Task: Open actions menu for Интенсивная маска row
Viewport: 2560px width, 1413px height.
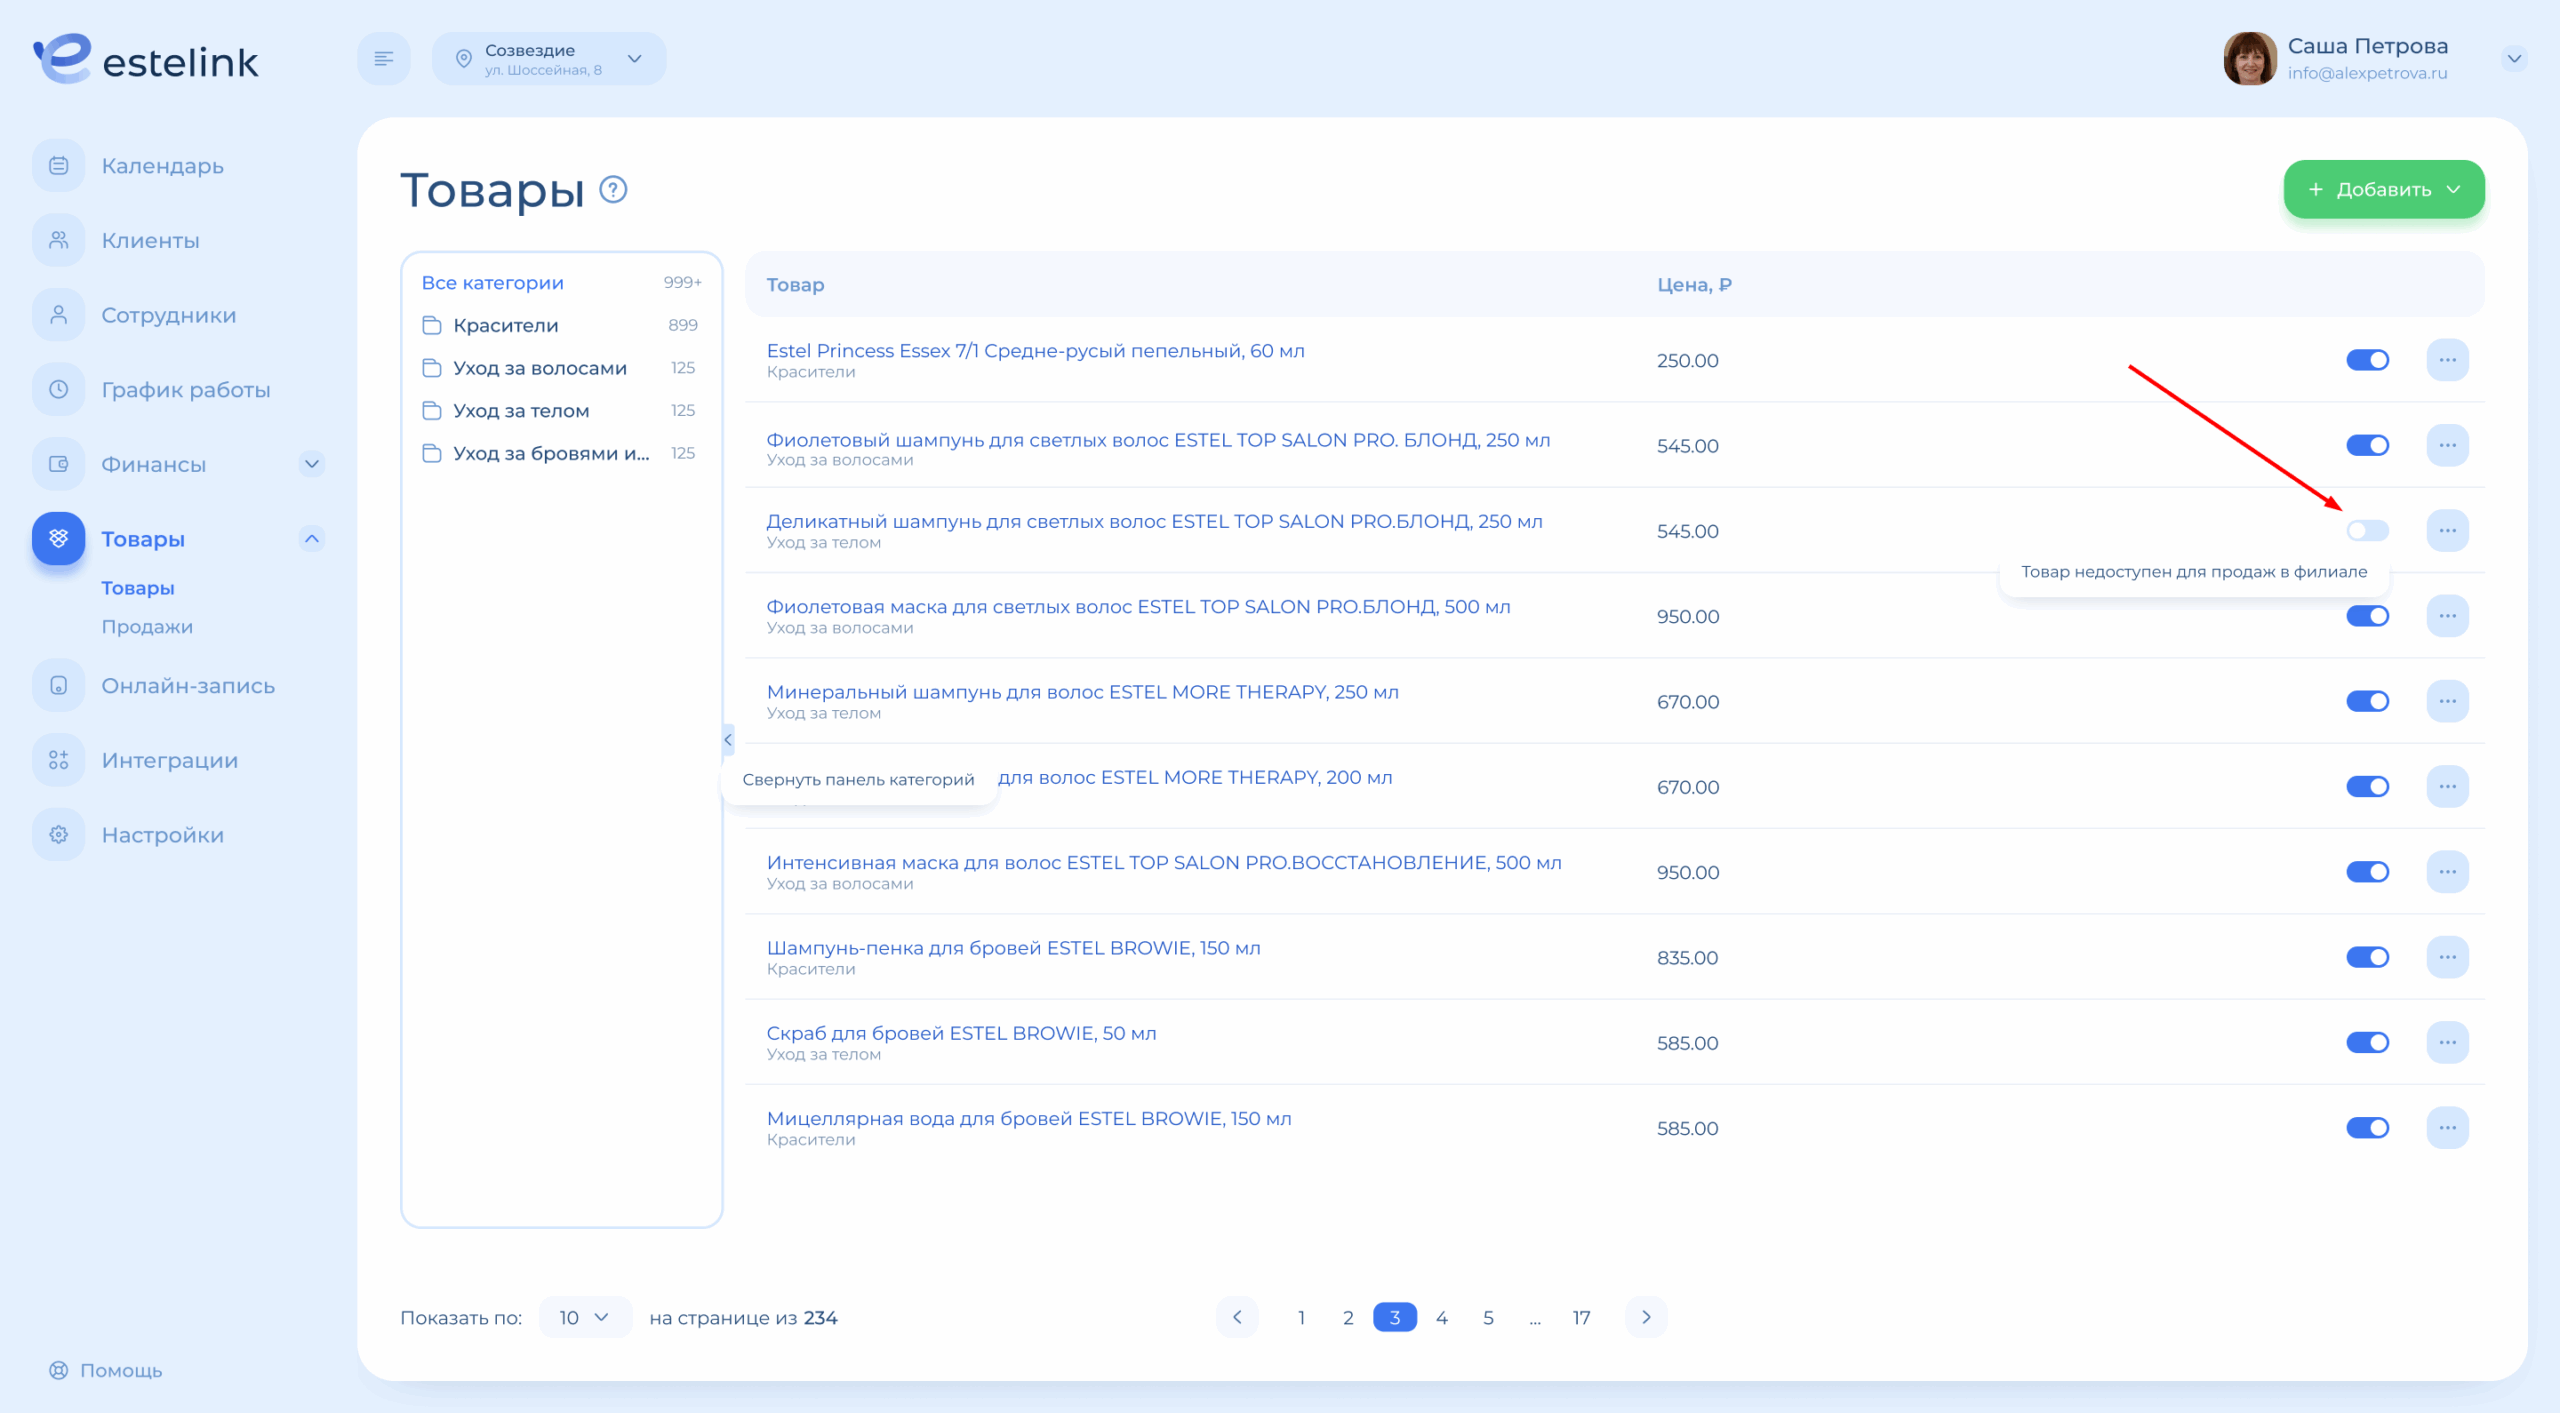Action: (2447, 872)
